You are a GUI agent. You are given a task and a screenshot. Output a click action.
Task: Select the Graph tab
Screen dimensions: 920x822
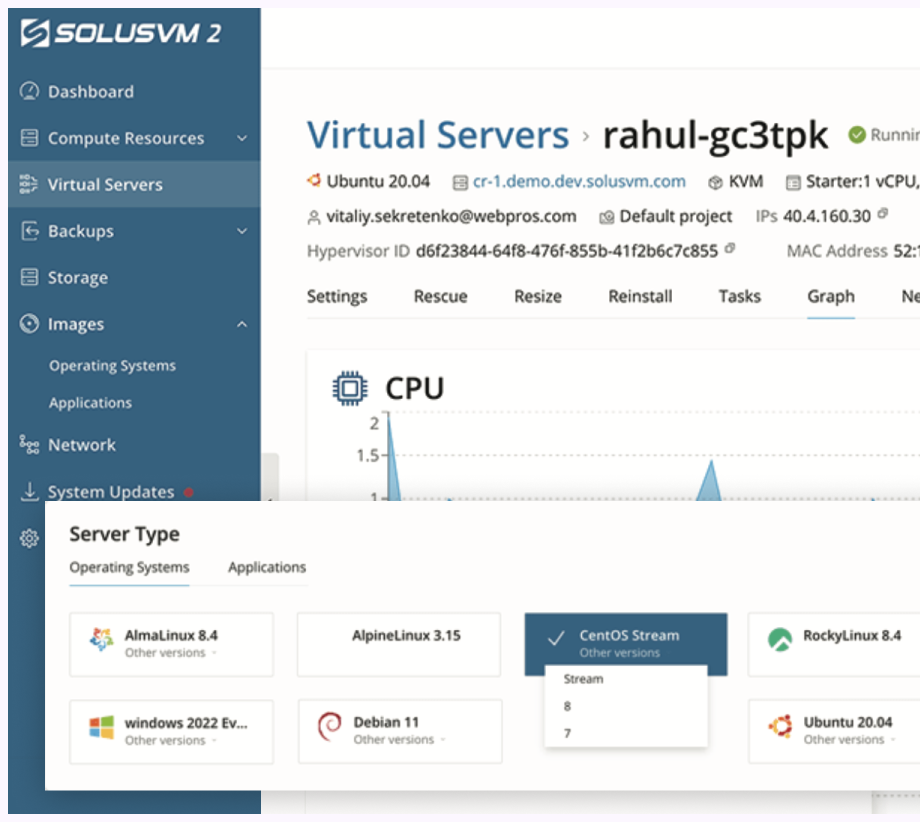[831, 297]
